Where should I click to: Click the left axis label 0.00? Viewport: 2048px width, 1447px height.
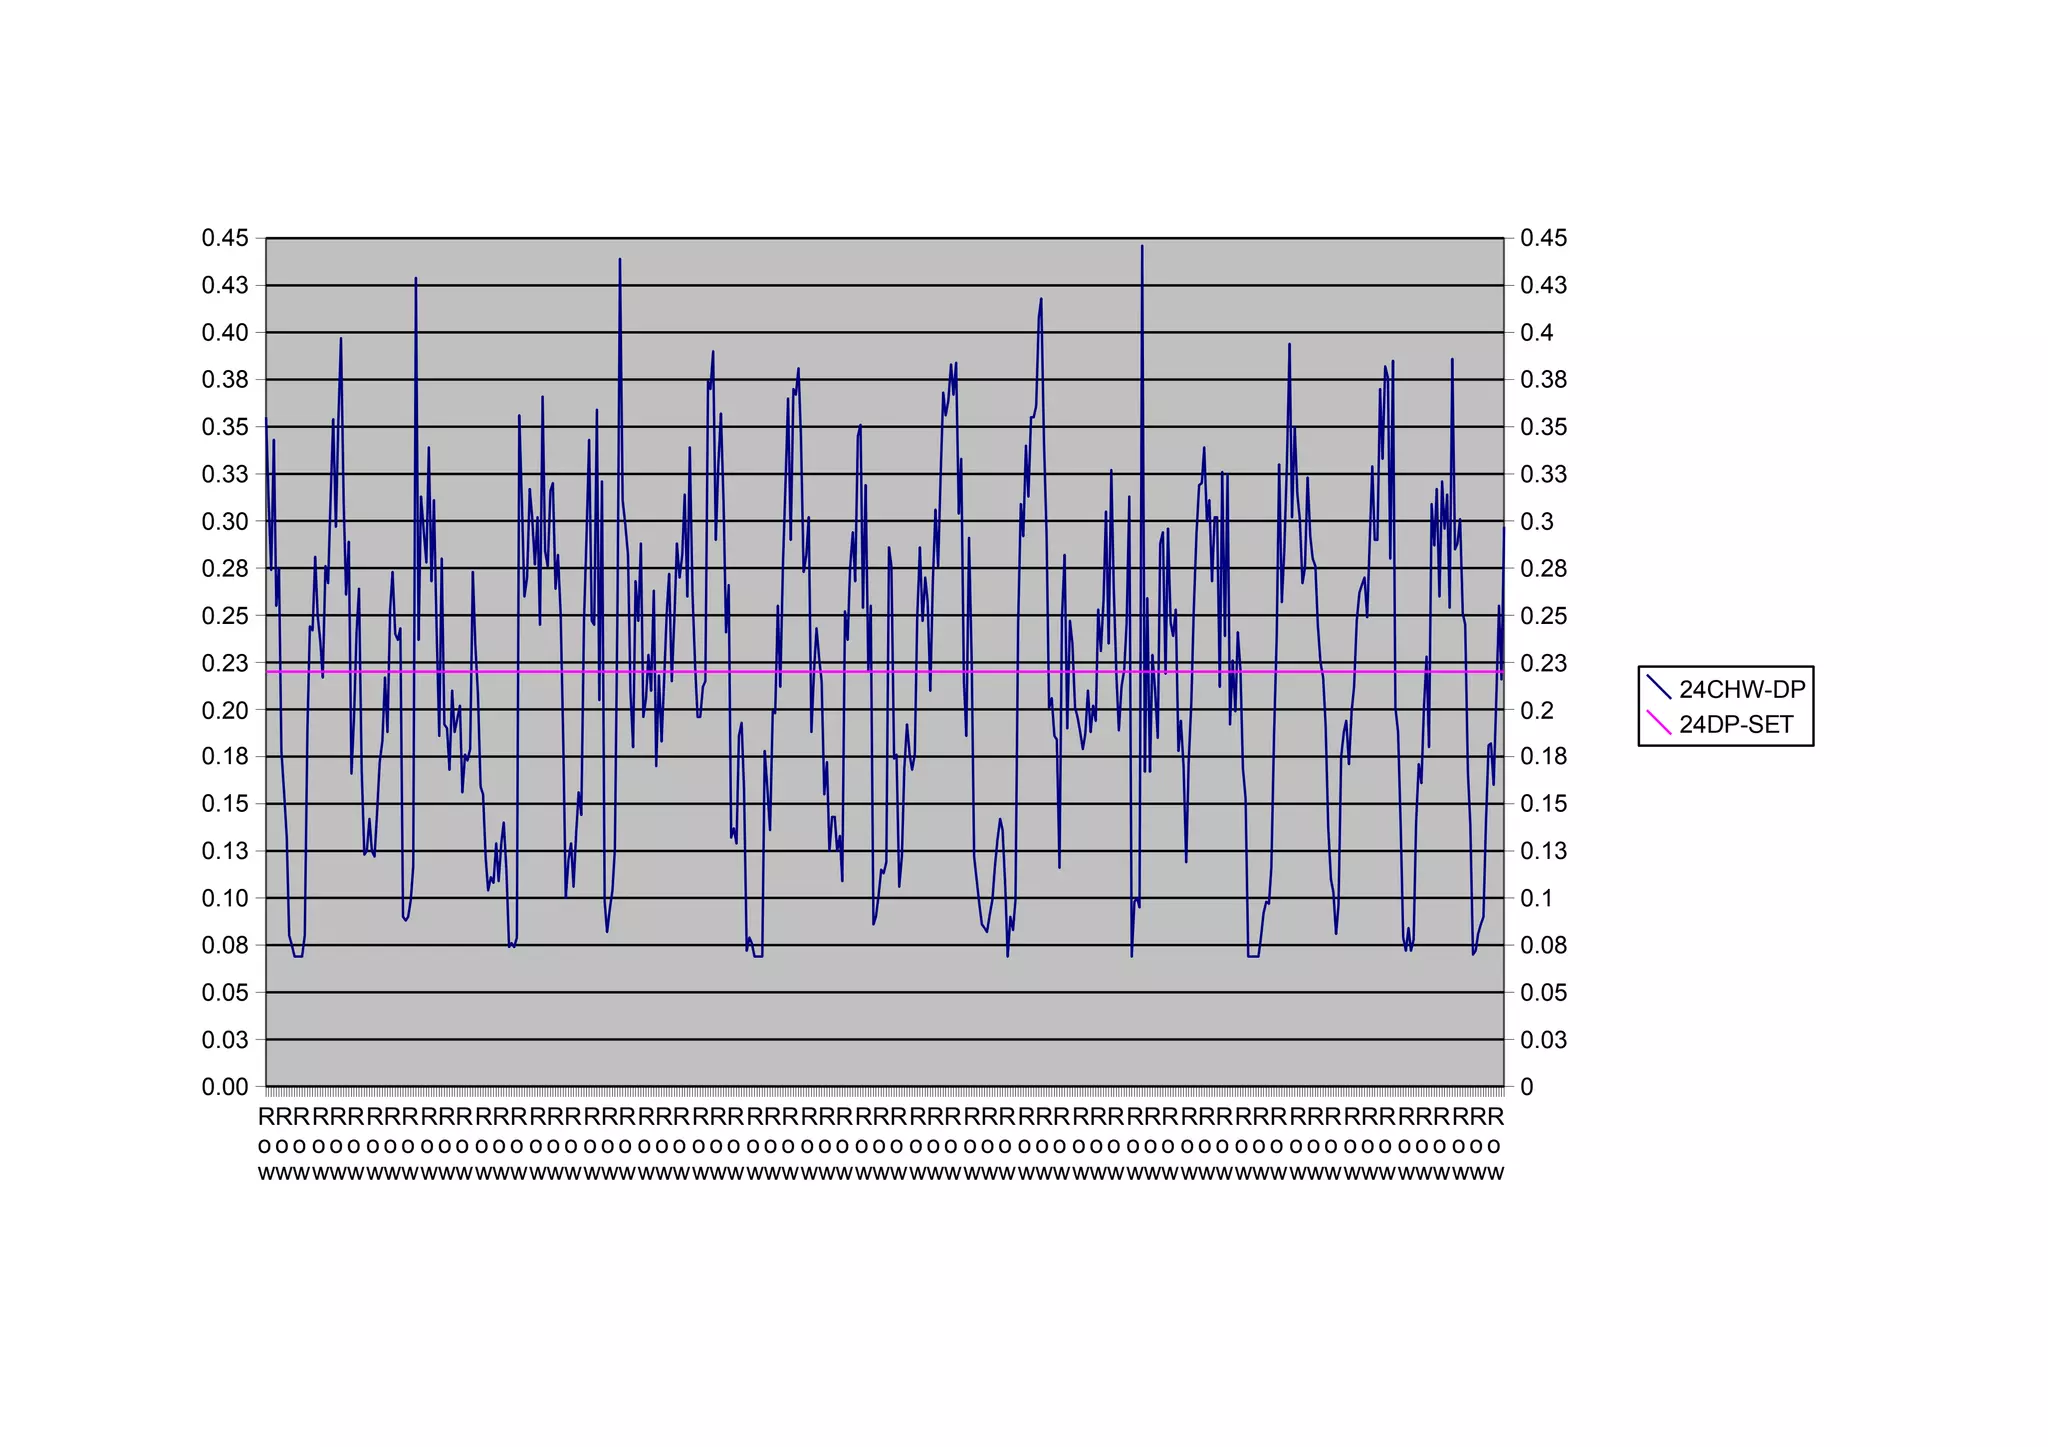pyautogui.click(x=225, y=1087)
